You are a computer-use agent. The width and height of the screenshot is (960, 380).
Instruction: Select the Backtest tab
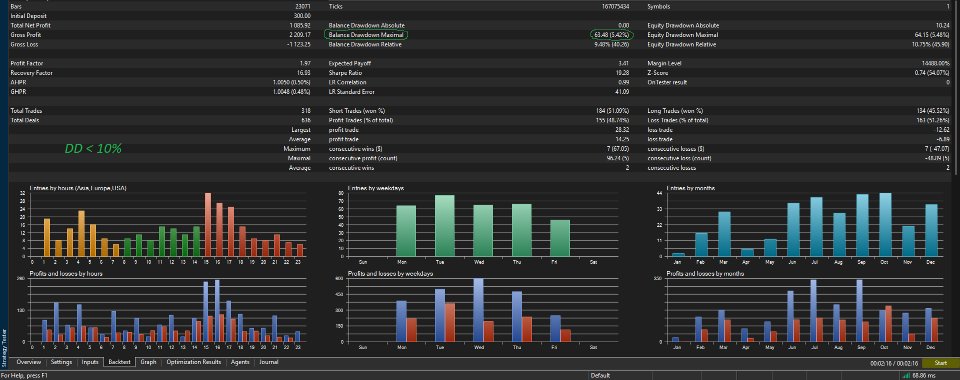119,362
